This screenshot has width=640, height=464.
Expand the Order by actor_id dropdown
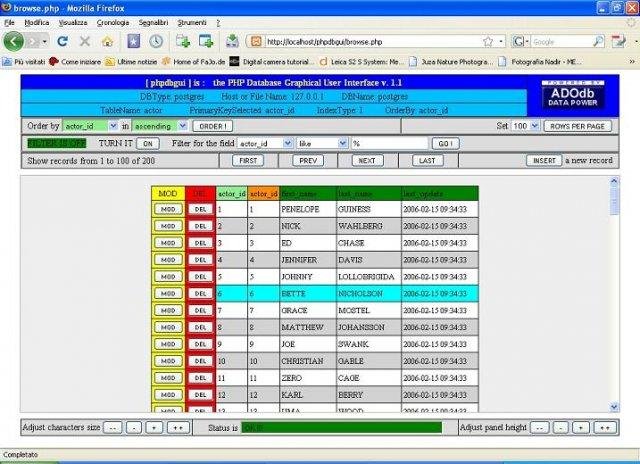point(113,126)
